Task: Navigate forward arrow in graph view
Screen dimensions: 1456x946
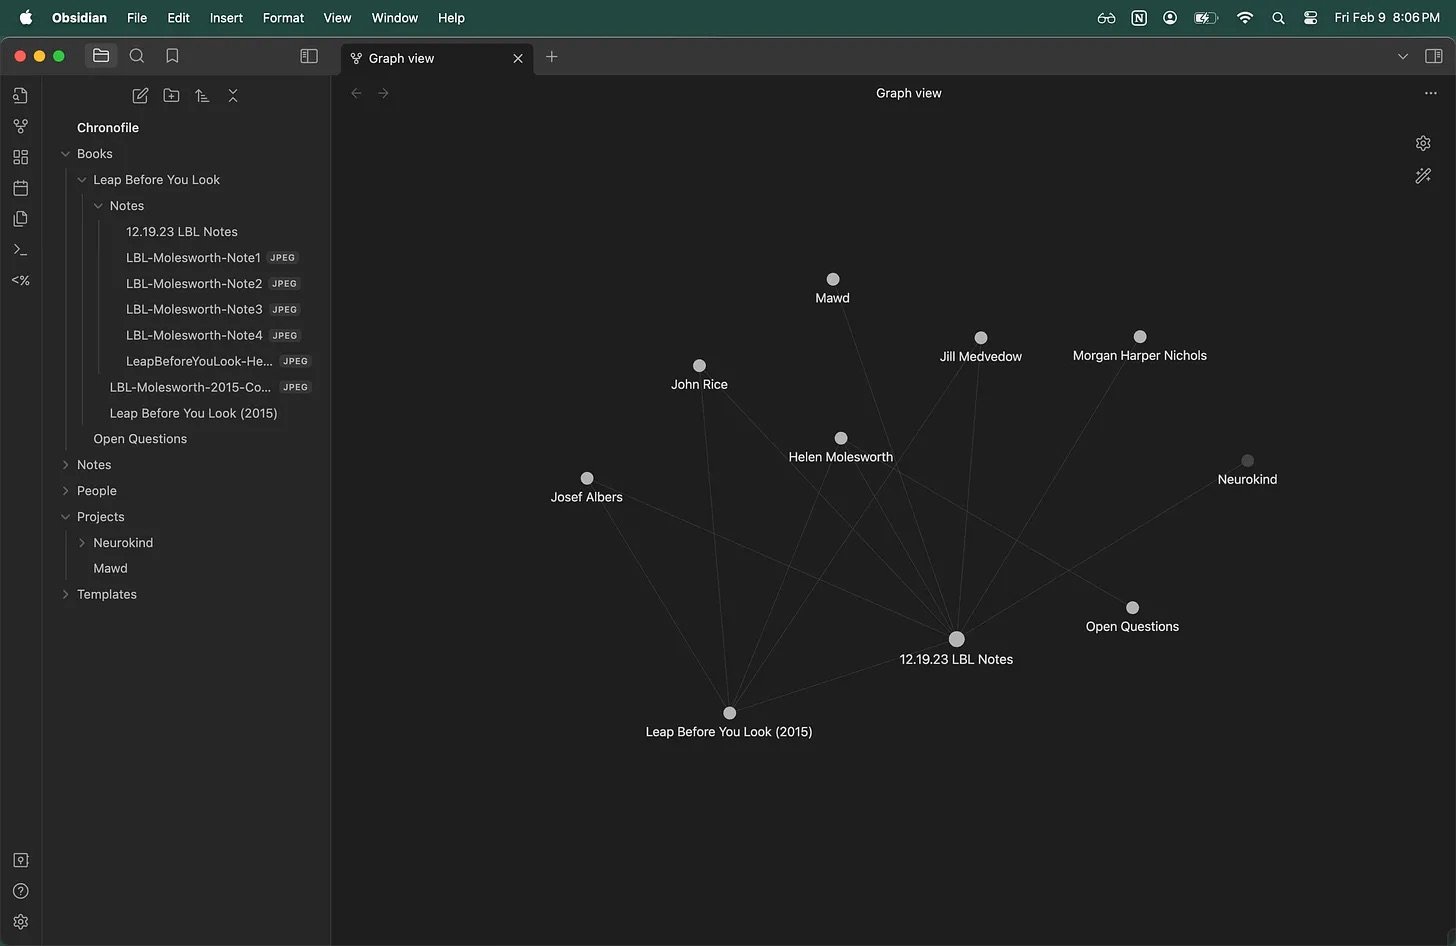Action: pos(383,93)
